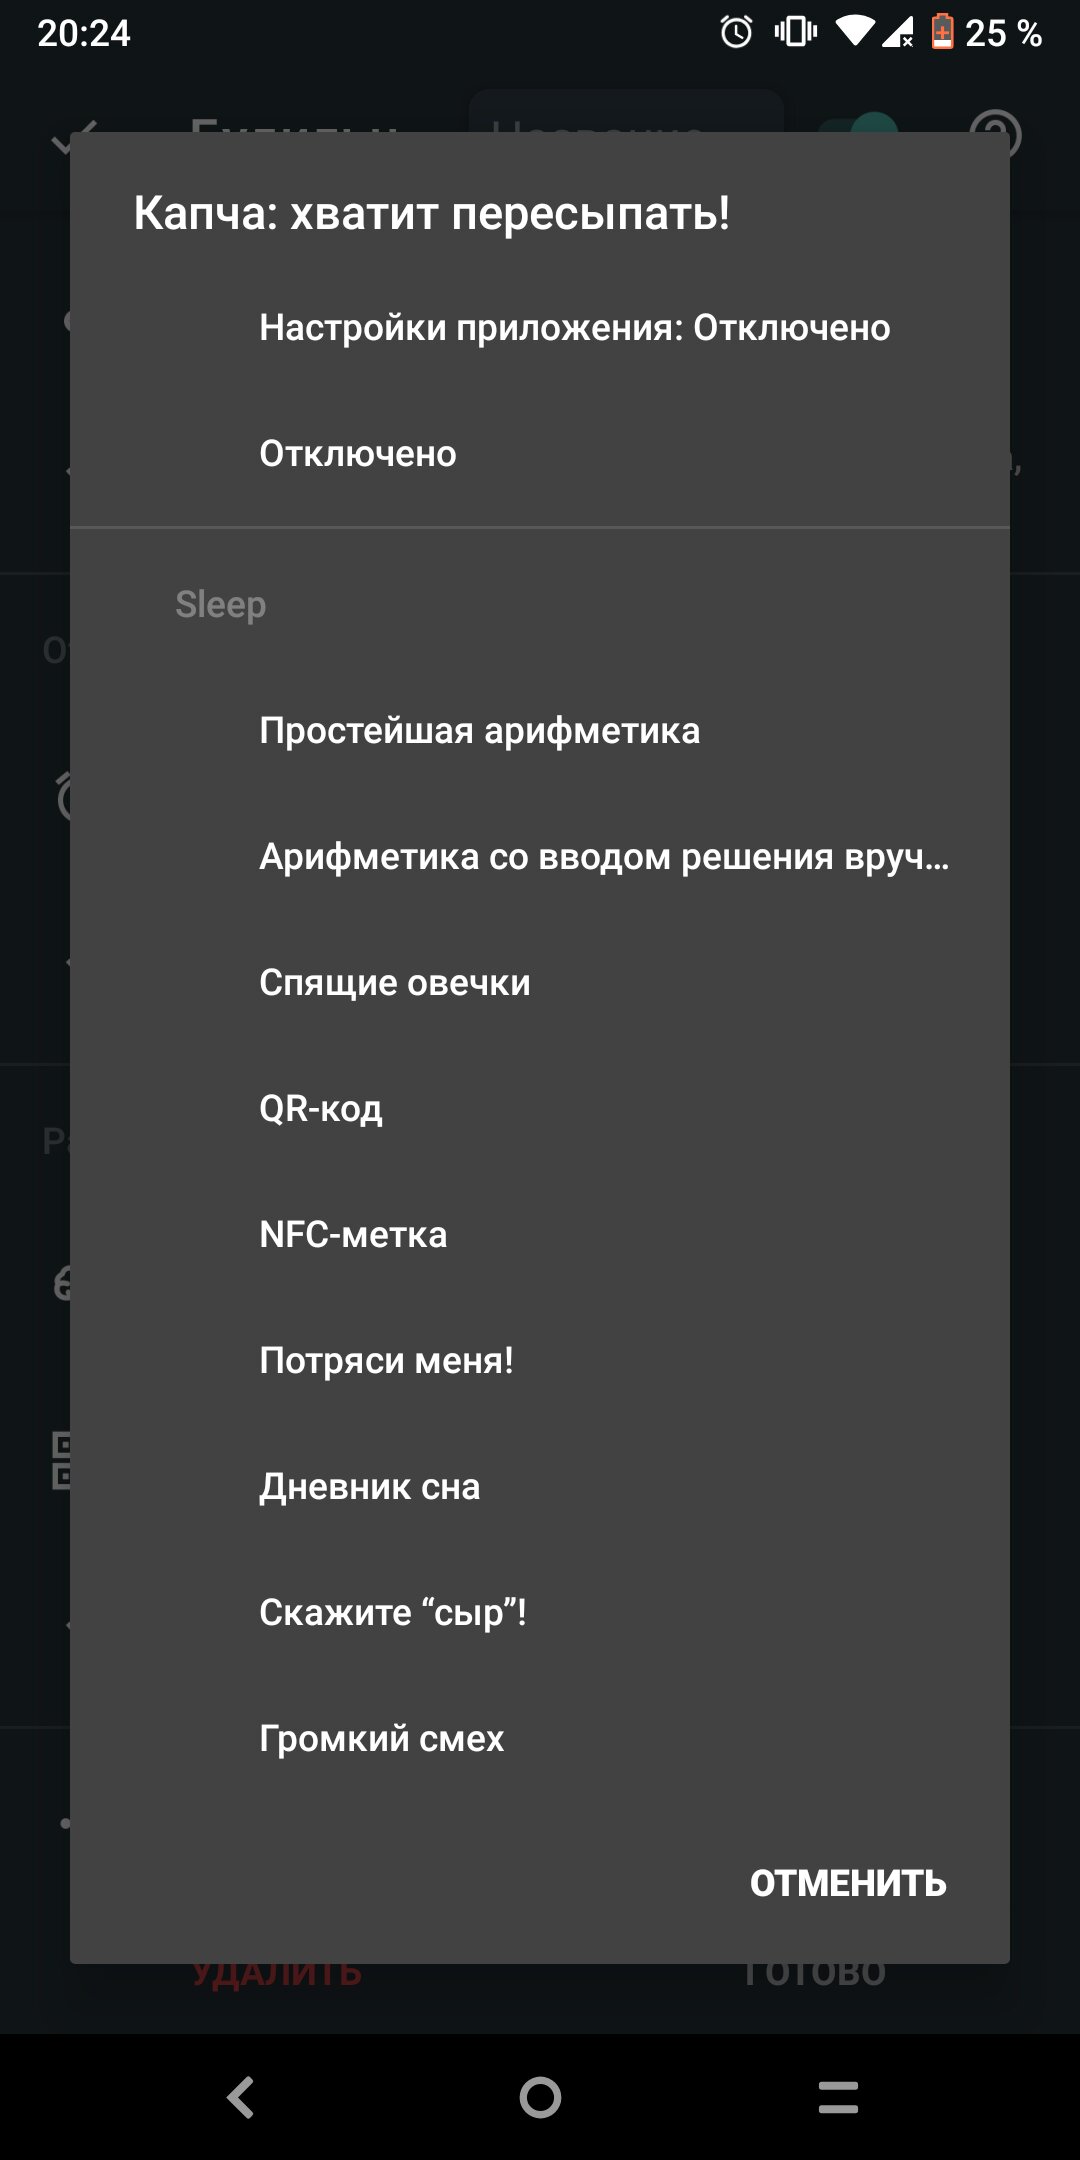Tap the Android back navigation arrow
Viewport: 1080px width, 2160px height.
click(x=241, y=2097)
